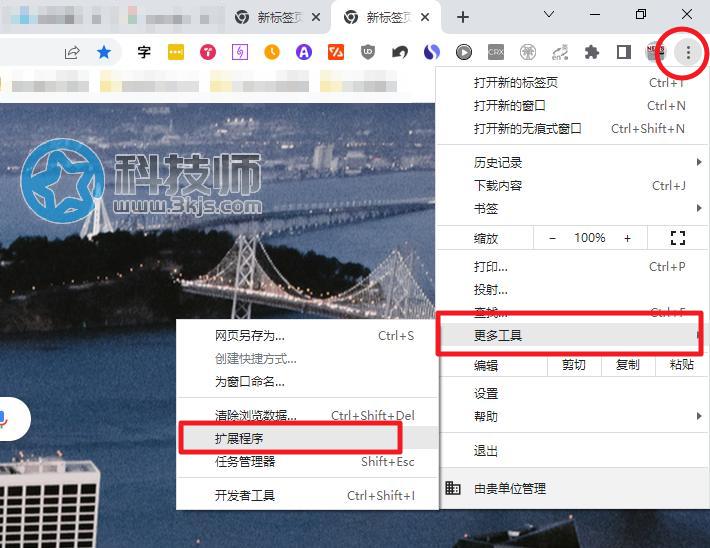Viewport: 710px width, 548px height.
Task: Open the blue swirl extension icon
Action: 432,53
